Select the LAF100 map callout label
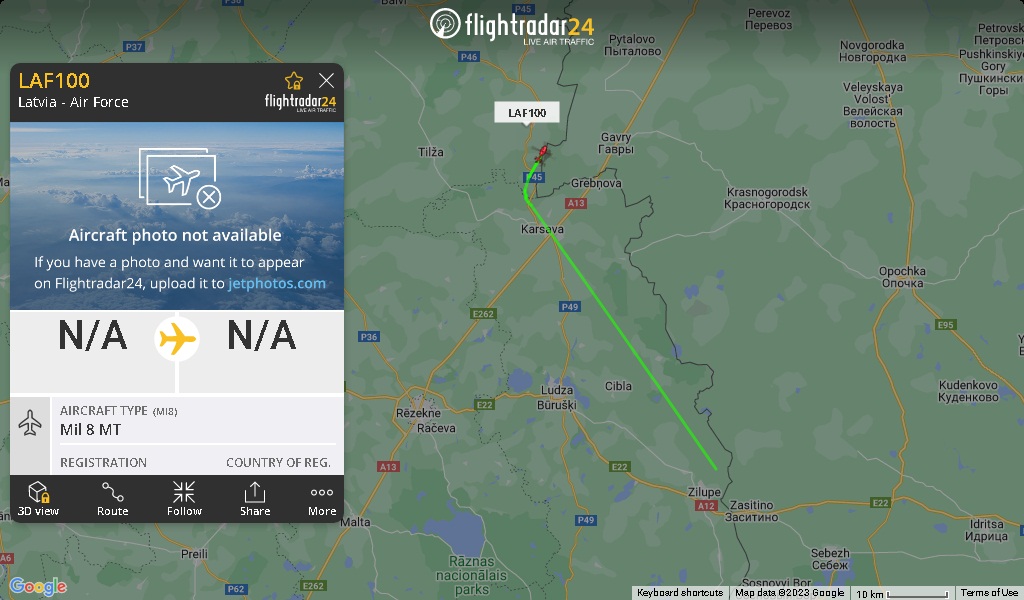The height and width of the screenshot is (600, 1024). [x=527, y=113]
